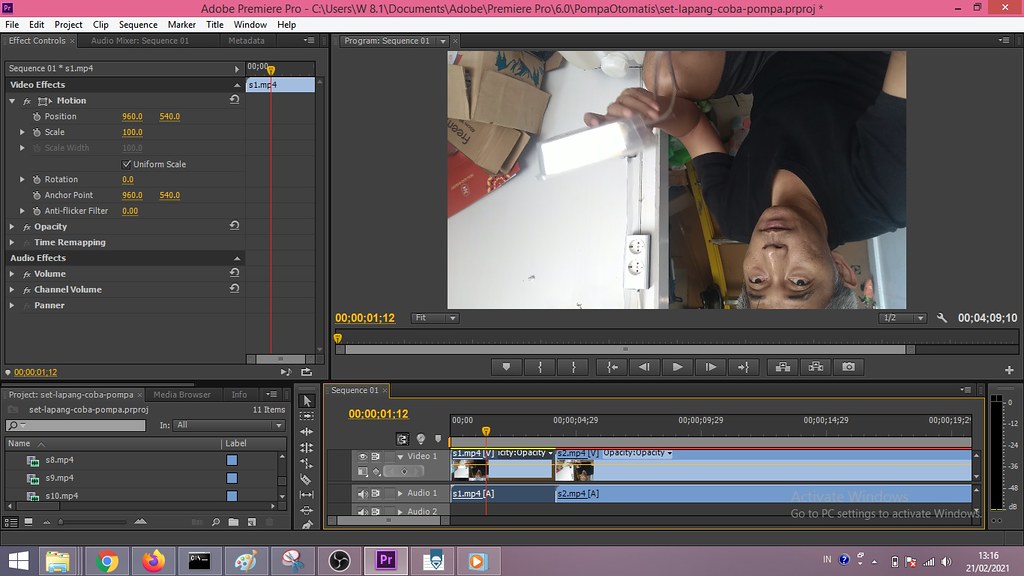Screen dimensions: 1024x576
Task: Toggle Video 1 track output eye
Action: click(x=362, y=456)
